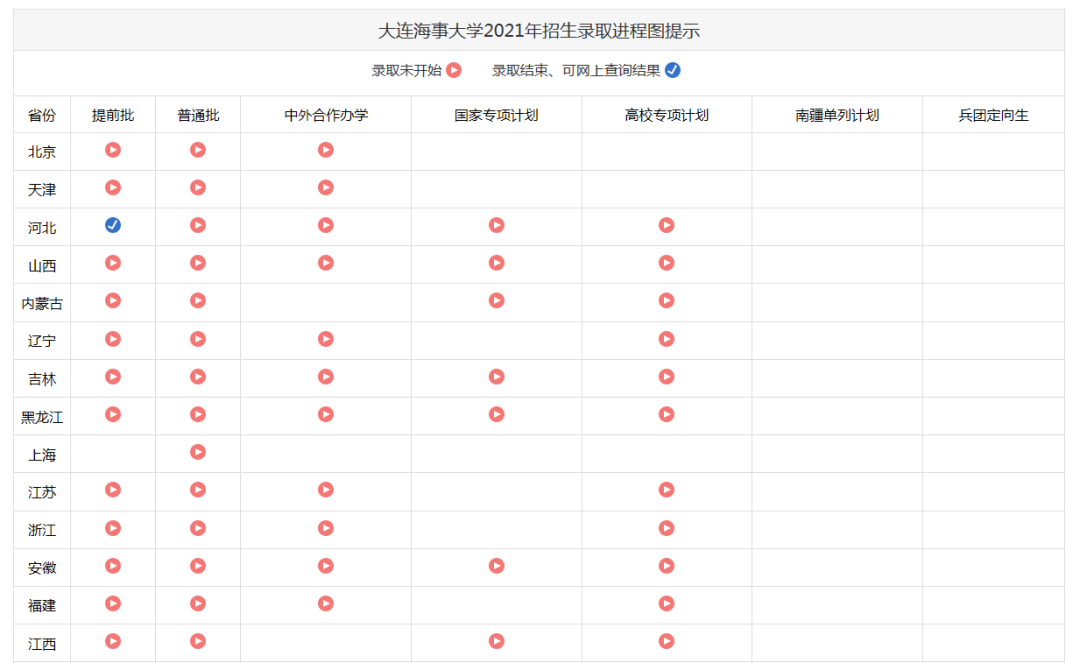Click 安徽 国家专项计划 status icon

point(497,566)
